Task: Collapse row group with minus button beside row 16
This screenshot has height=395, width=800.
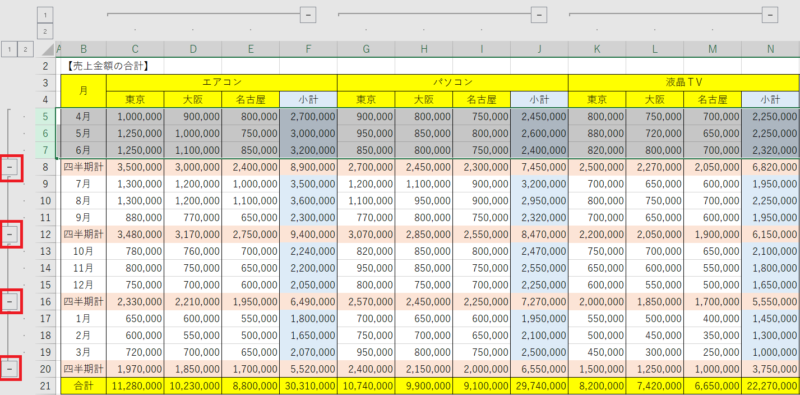Action: coord(11,302)
